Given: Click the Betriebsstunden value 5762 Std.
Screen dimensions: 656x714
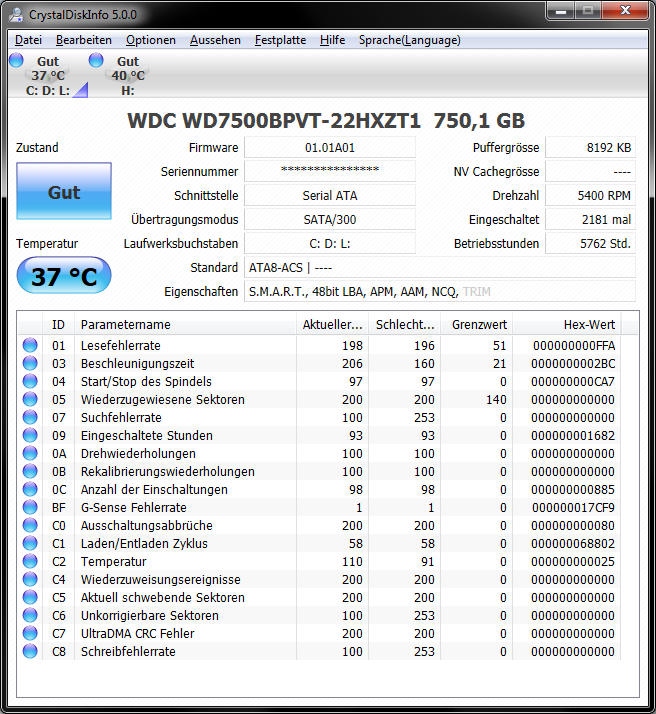Looking at the screenshot, I should click(x=590, y=244).
